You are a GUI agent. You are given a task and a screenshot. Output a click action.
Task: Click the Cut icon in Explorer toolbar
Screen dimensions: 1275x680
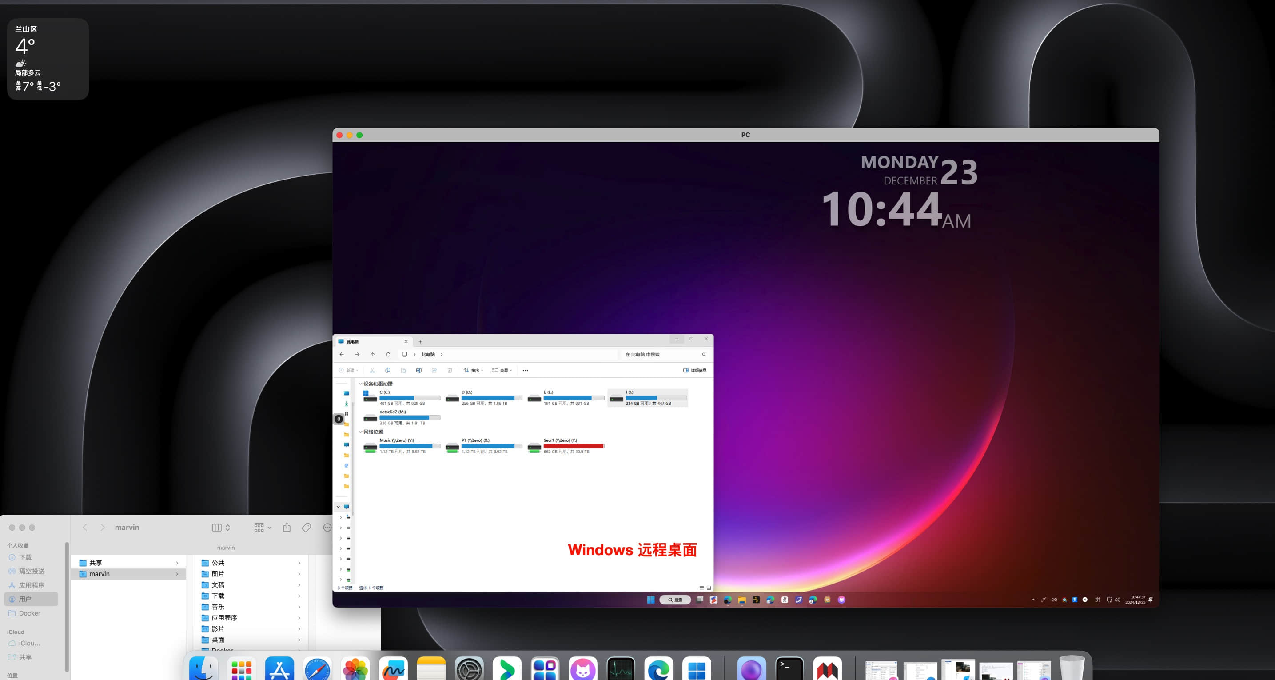(372, 370)
